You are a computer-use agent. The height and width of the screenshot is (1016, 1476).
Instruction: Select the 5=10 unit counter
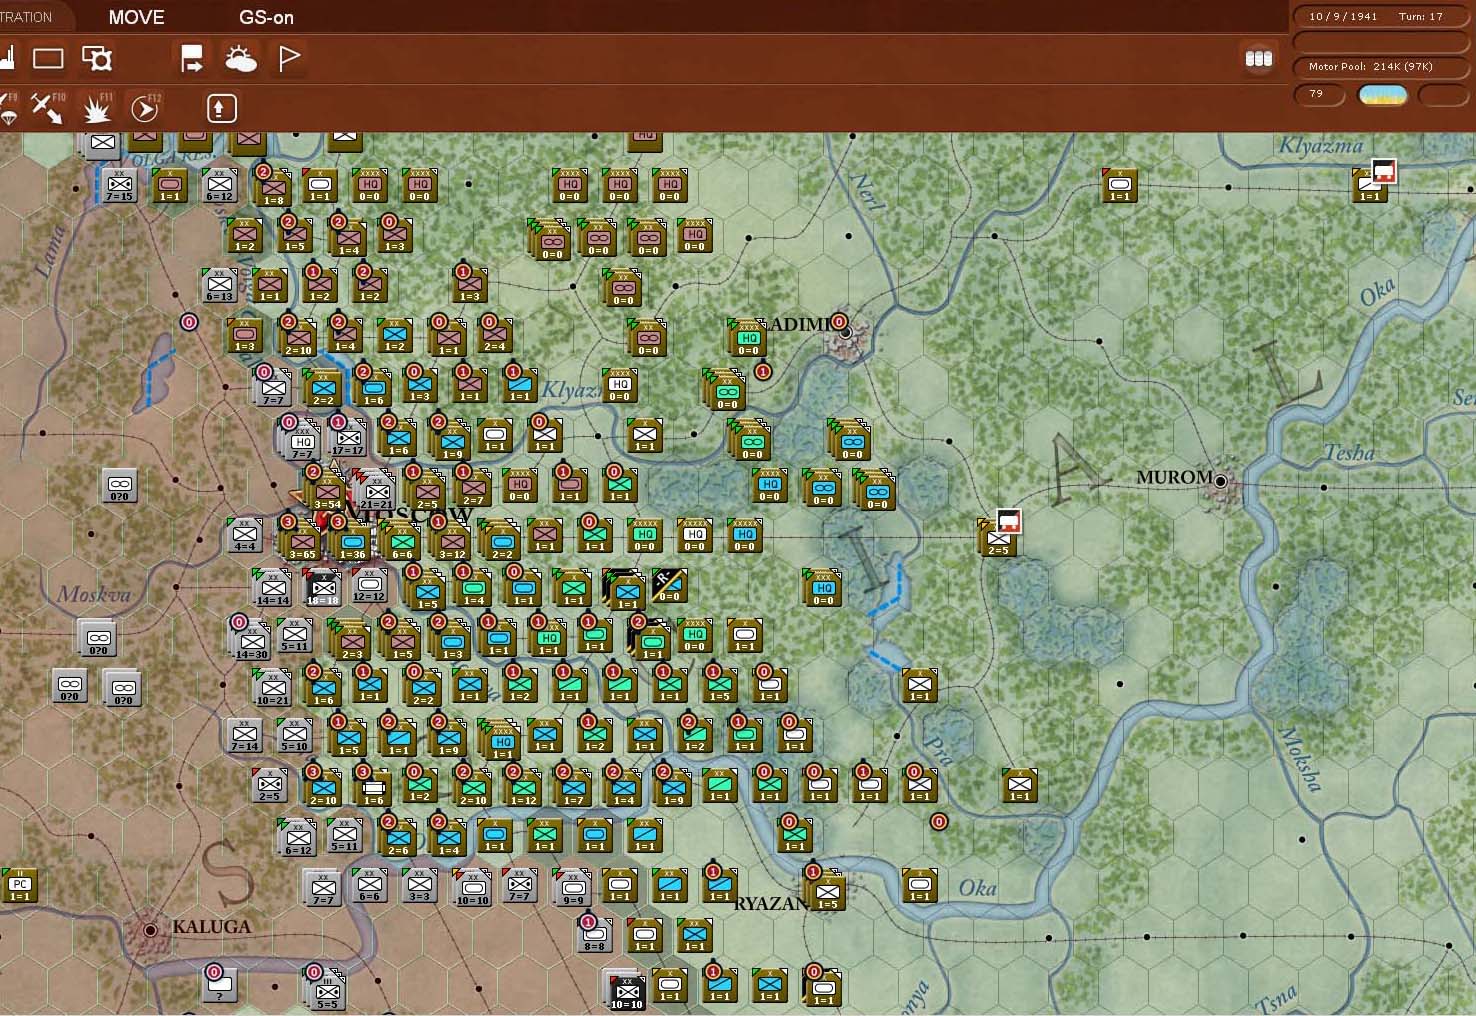click(295, 735)
